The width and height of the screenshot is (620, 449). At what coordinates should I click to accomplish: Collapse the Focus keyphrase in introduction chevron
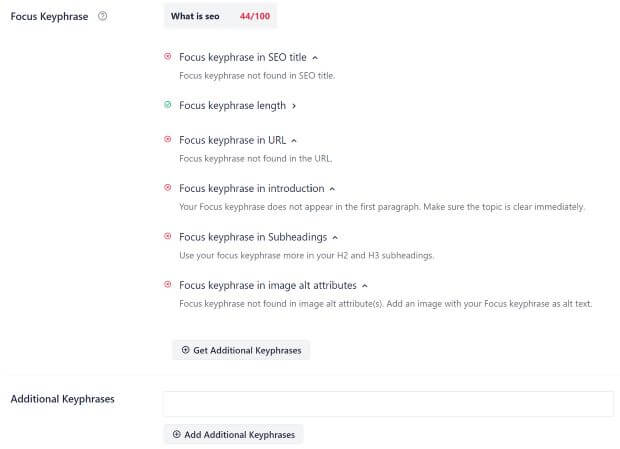click(x=332, y=189)
